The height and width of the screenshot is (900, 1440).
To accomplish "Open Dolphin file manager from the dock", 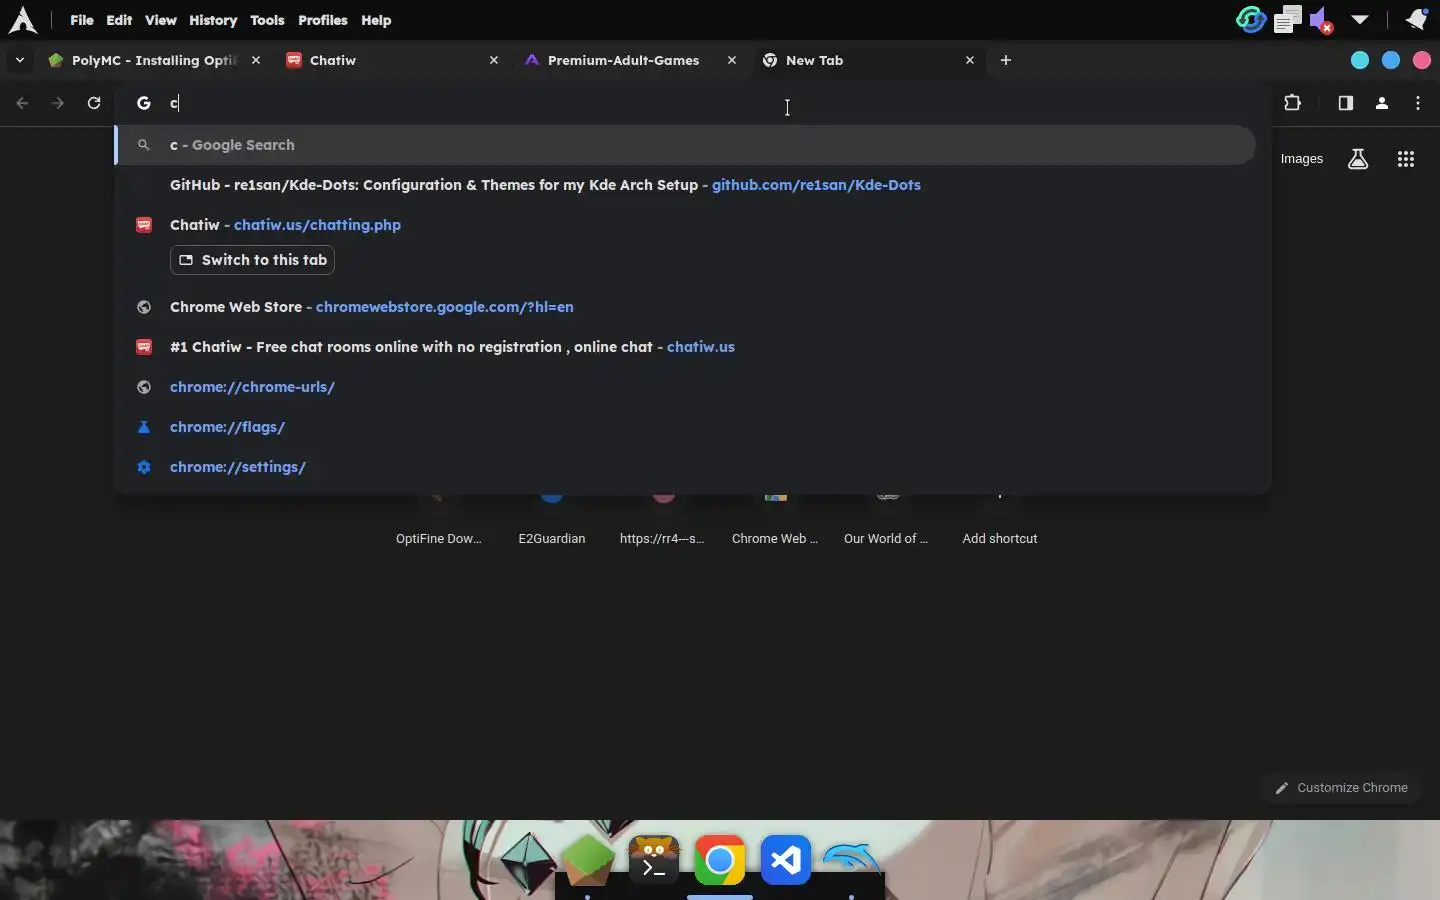I will coord(852,858).
